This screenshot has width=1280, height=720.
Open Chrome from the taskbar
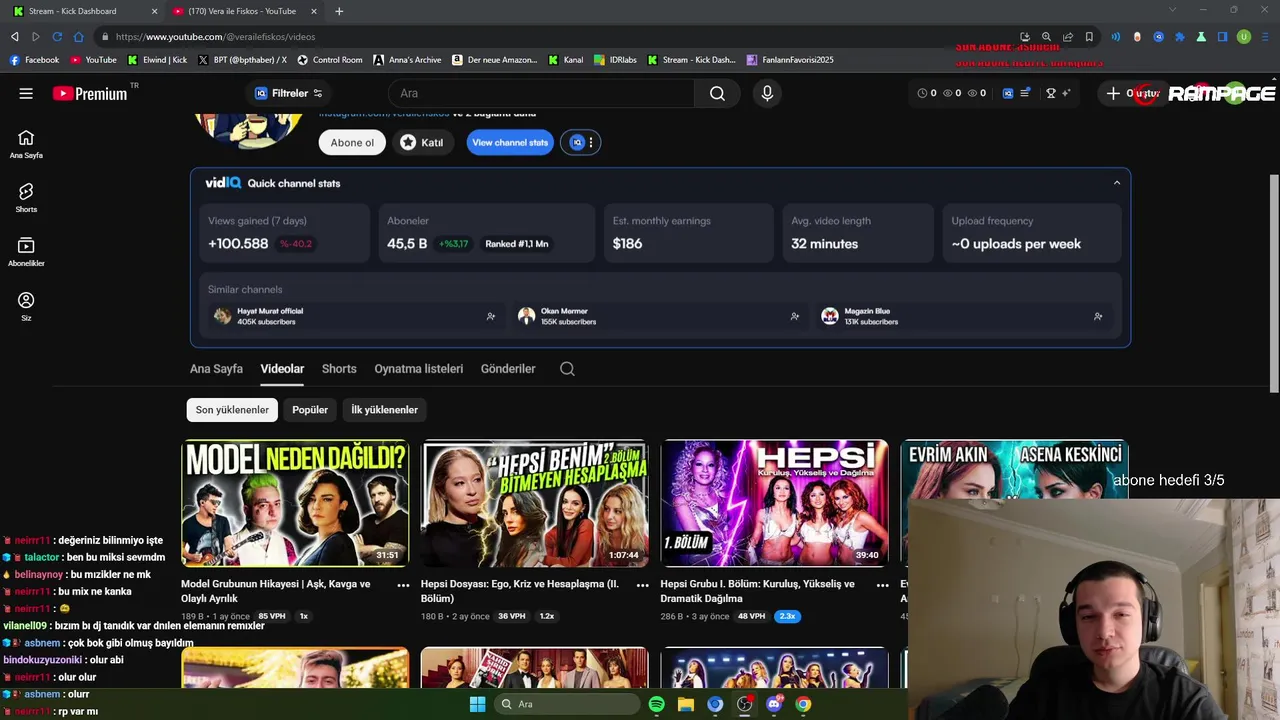tap(803, 704)
